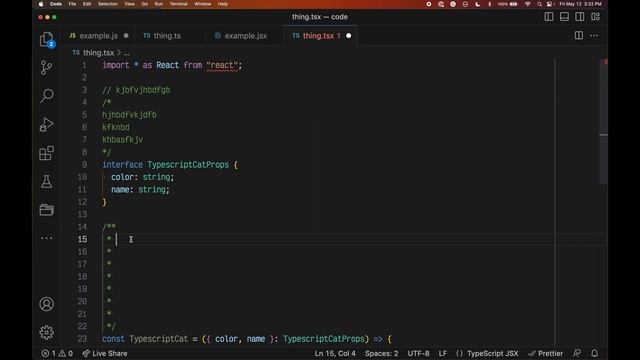Customize layout icon in title bar

[x=596, y=17]
